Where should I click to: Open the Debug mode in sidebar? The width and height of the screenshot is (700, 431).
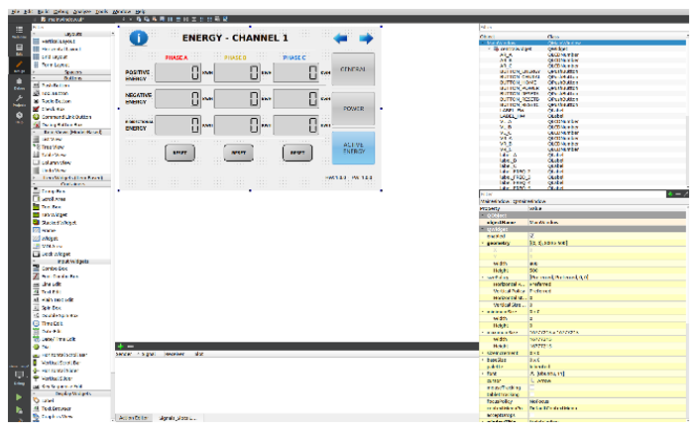coord(18,83)
